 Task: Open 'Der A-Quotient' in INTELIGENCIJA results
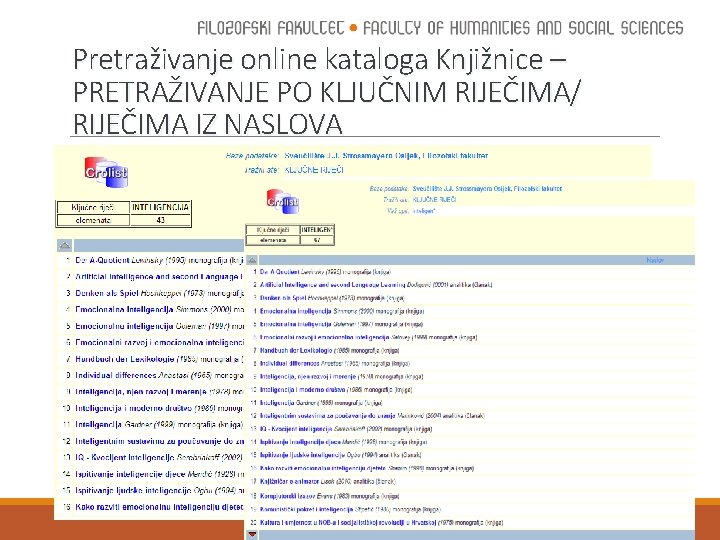pos(102,260)
